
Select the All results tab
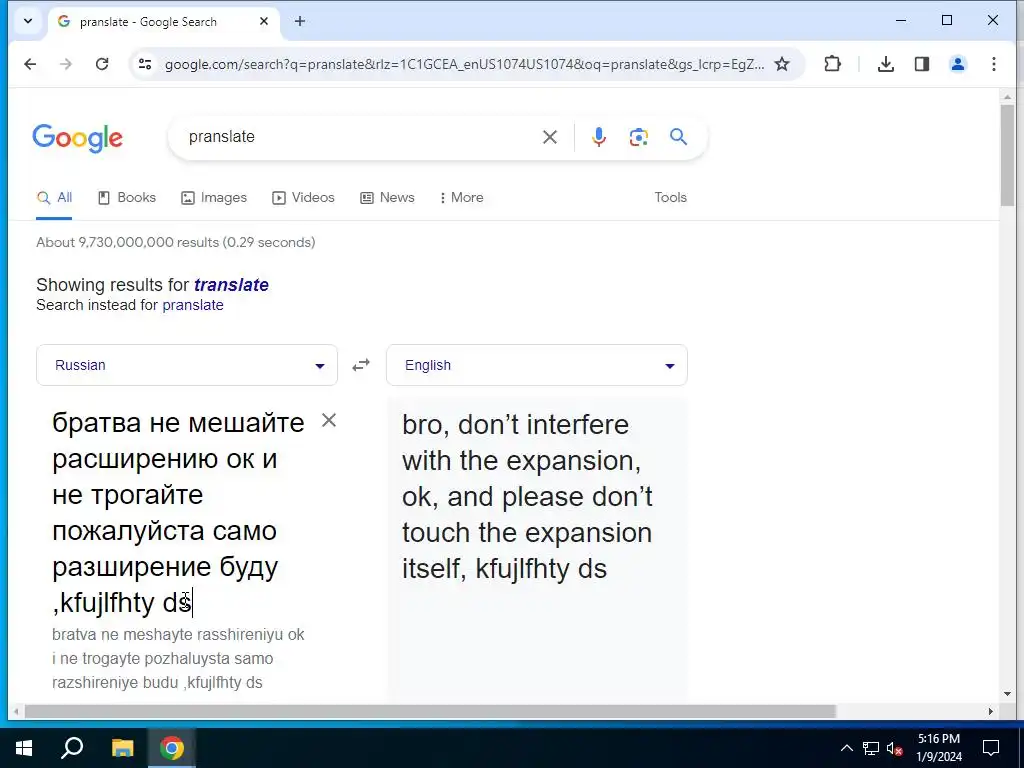(55, 197)
